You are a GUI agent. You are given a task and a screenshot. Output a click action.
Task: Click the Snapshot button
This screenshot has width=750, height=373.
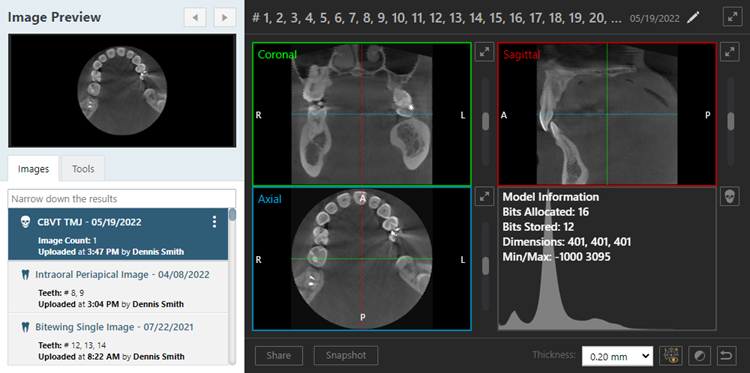click(x=346, y=355)
